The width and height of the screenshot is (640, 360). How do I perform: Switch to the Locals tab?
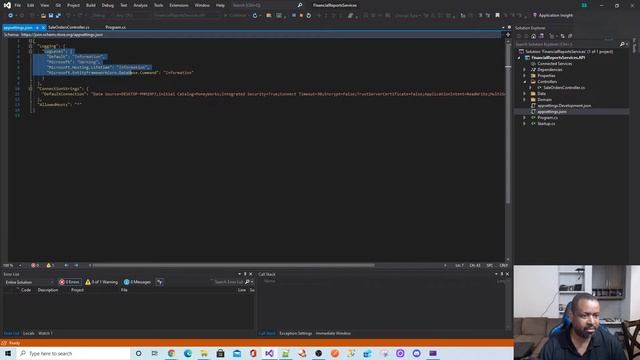(29, 333)
